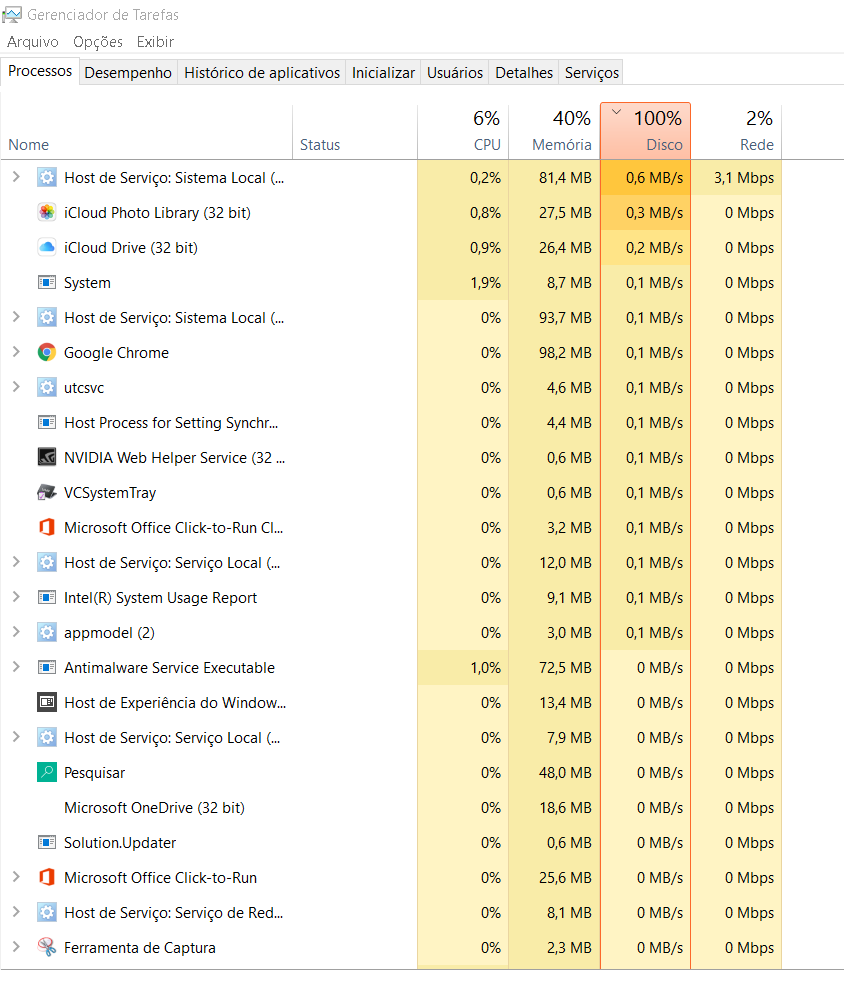Select the iCloud Drive cloud icon
This screenshot has width=844, height=986.
(x=47, y=248)
